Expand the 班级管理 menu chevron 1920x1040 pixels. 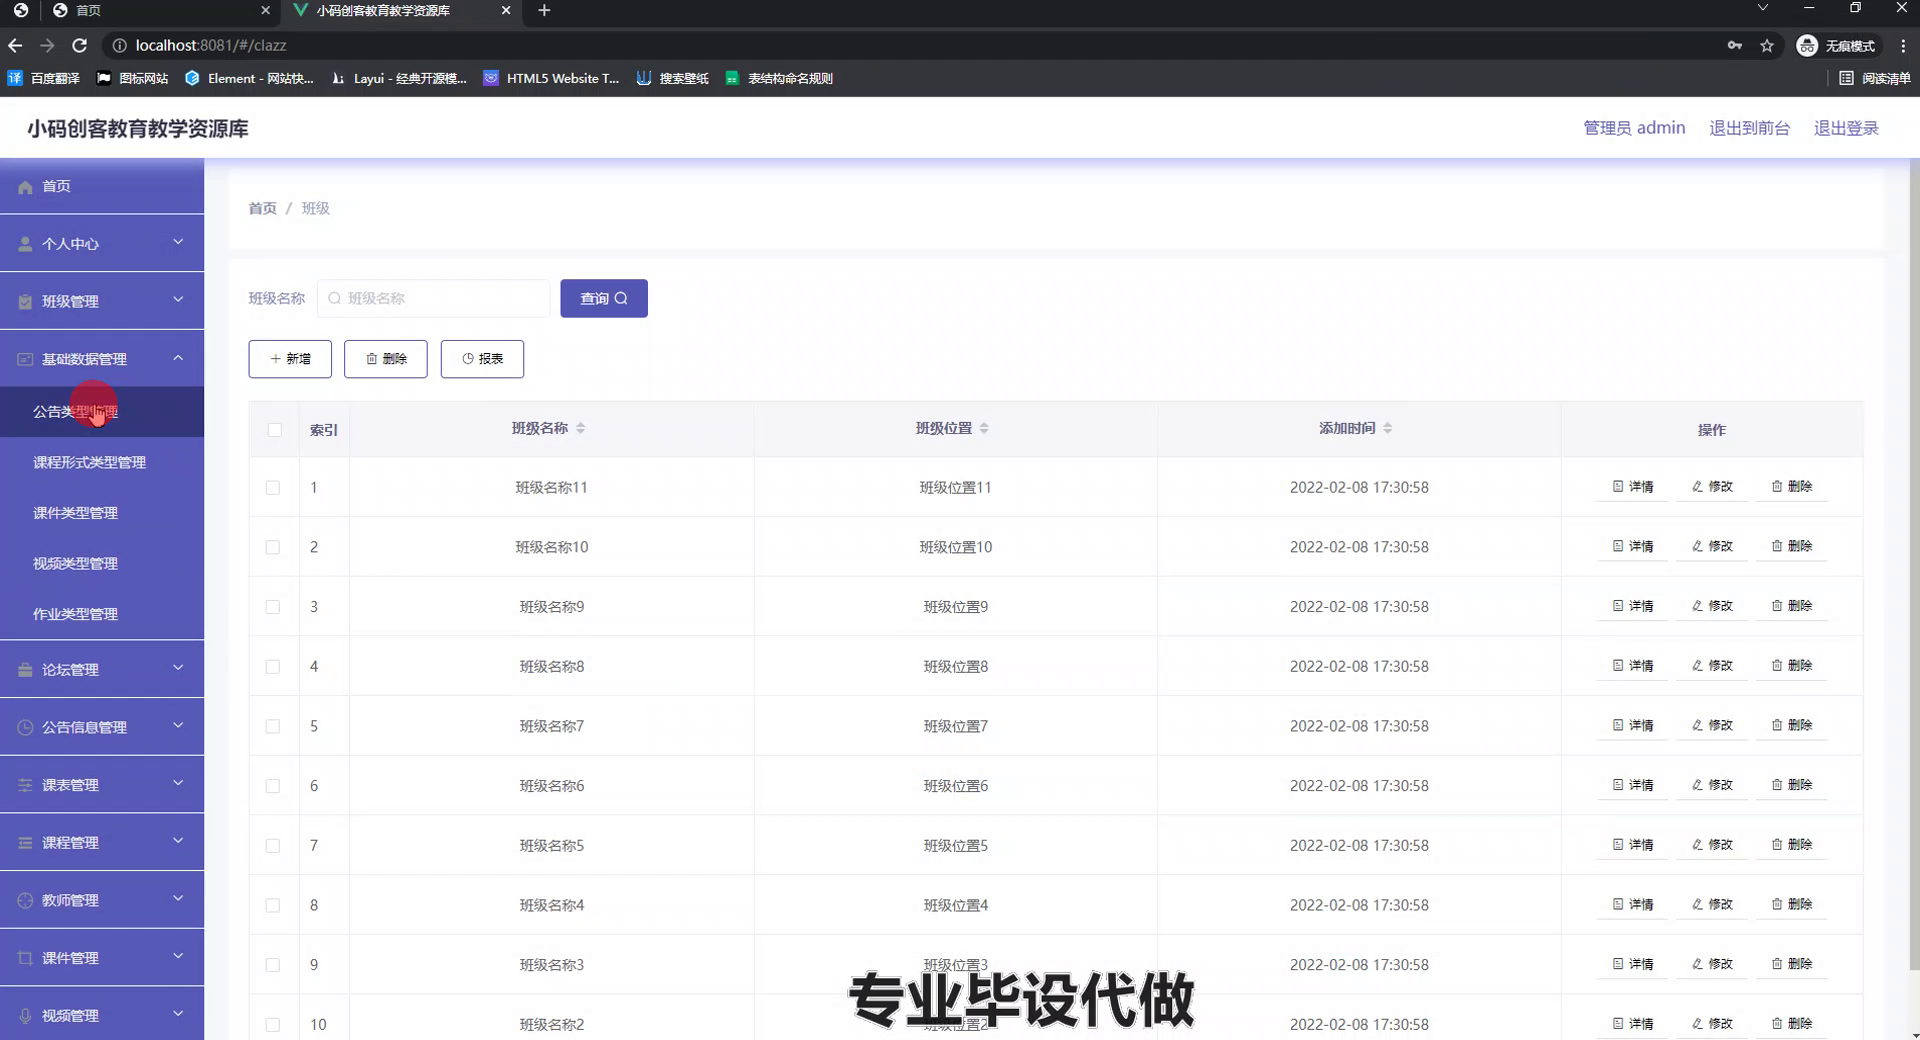[x=178, y=300]
